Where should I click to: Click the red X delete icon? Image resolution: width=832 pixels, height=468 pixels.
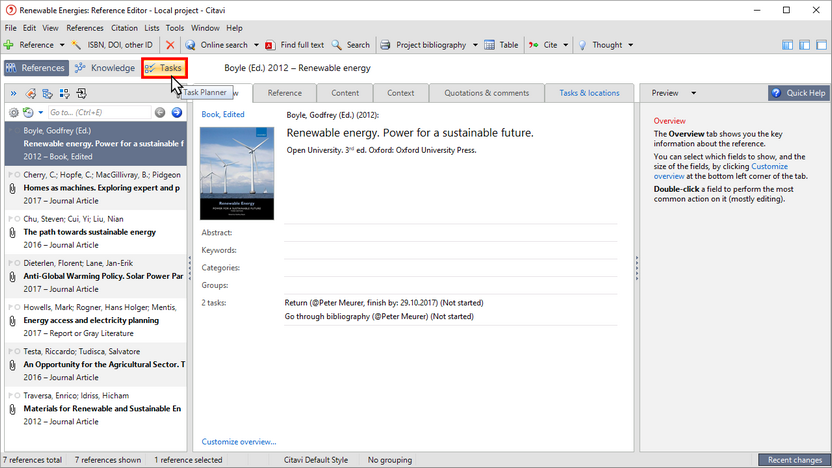(x=170, y=45)
